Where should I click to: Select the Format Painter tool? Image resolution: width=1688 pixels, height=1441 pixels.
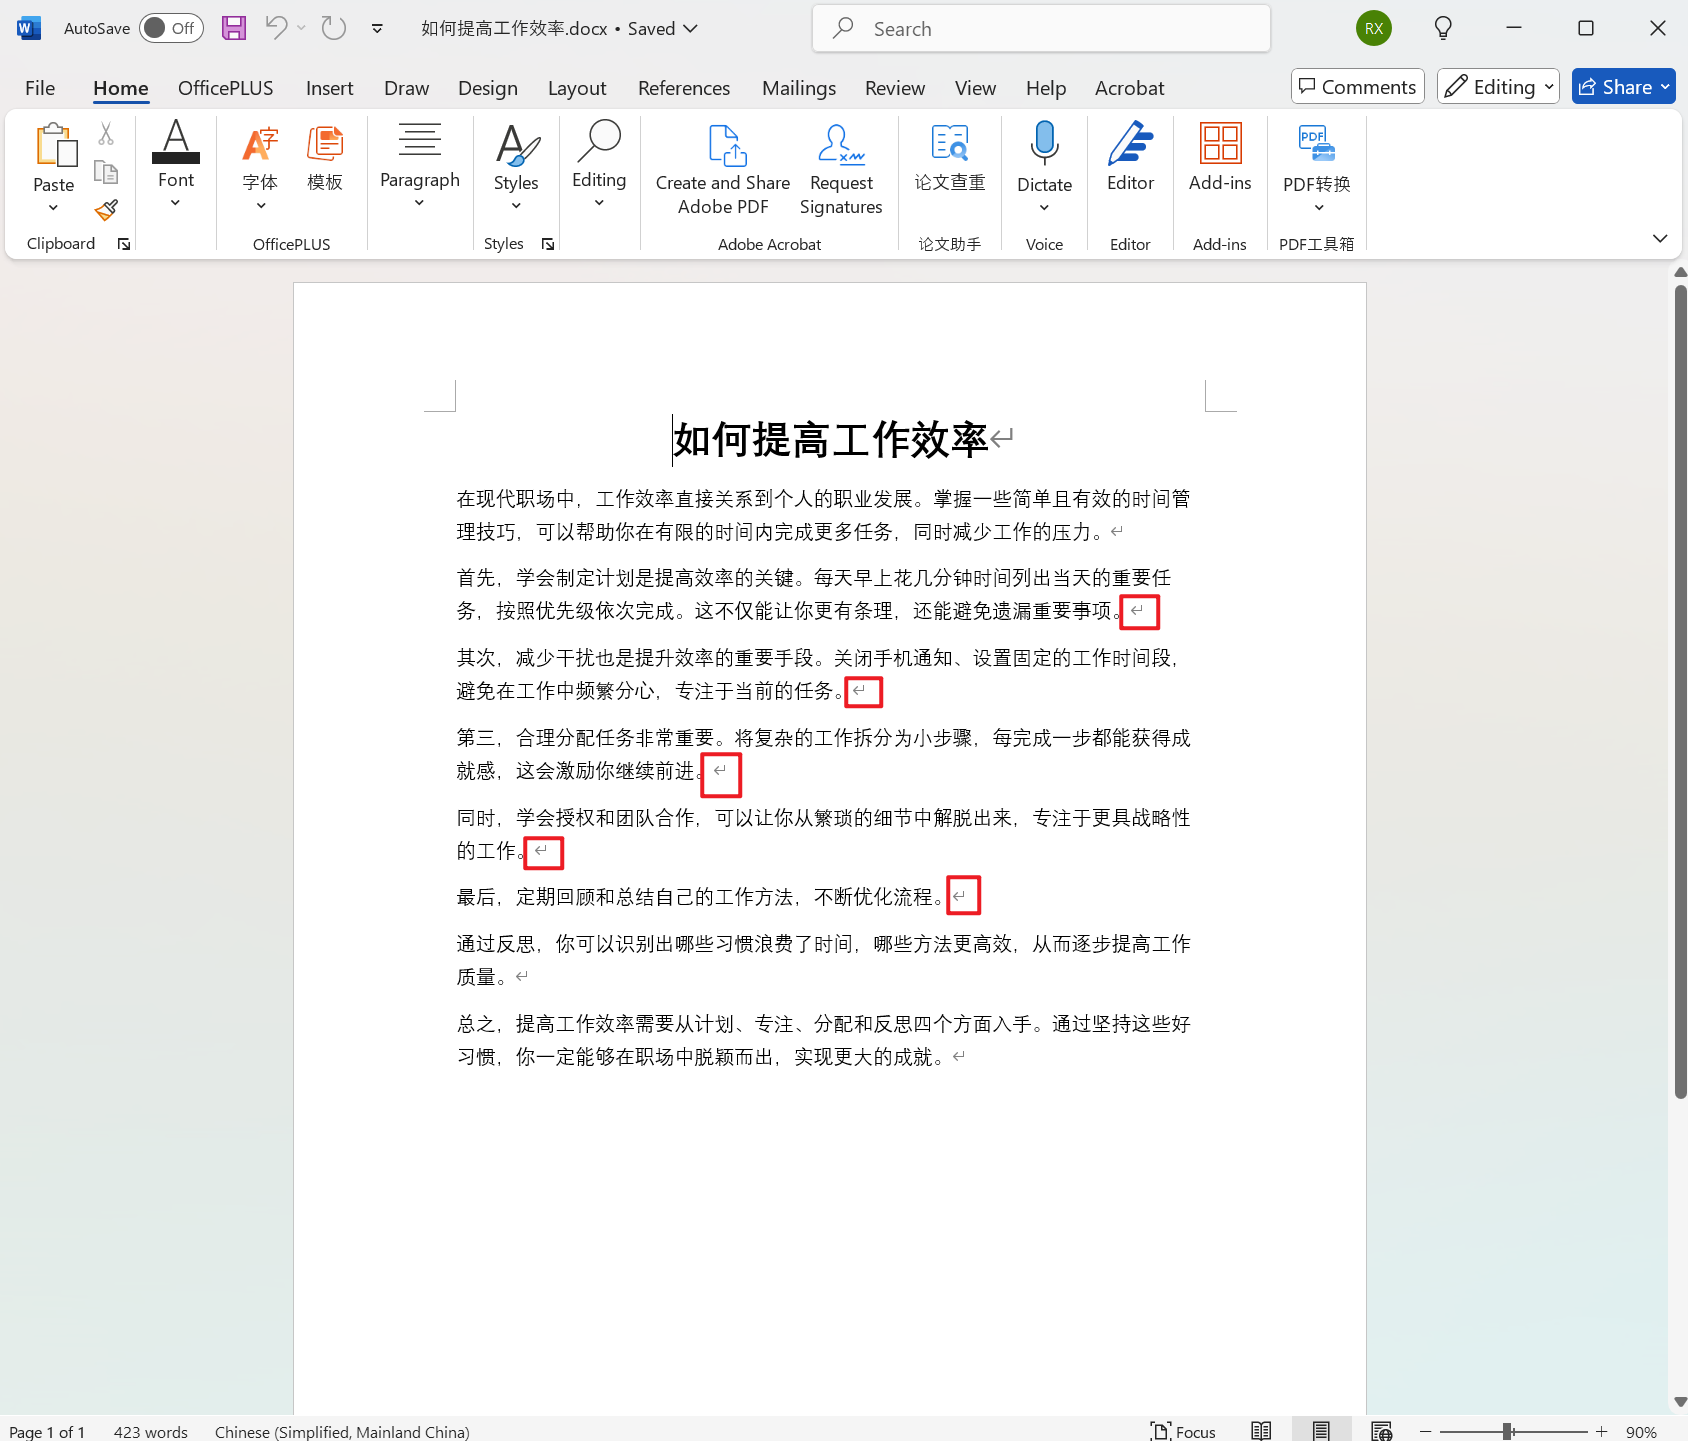point(106,210)
